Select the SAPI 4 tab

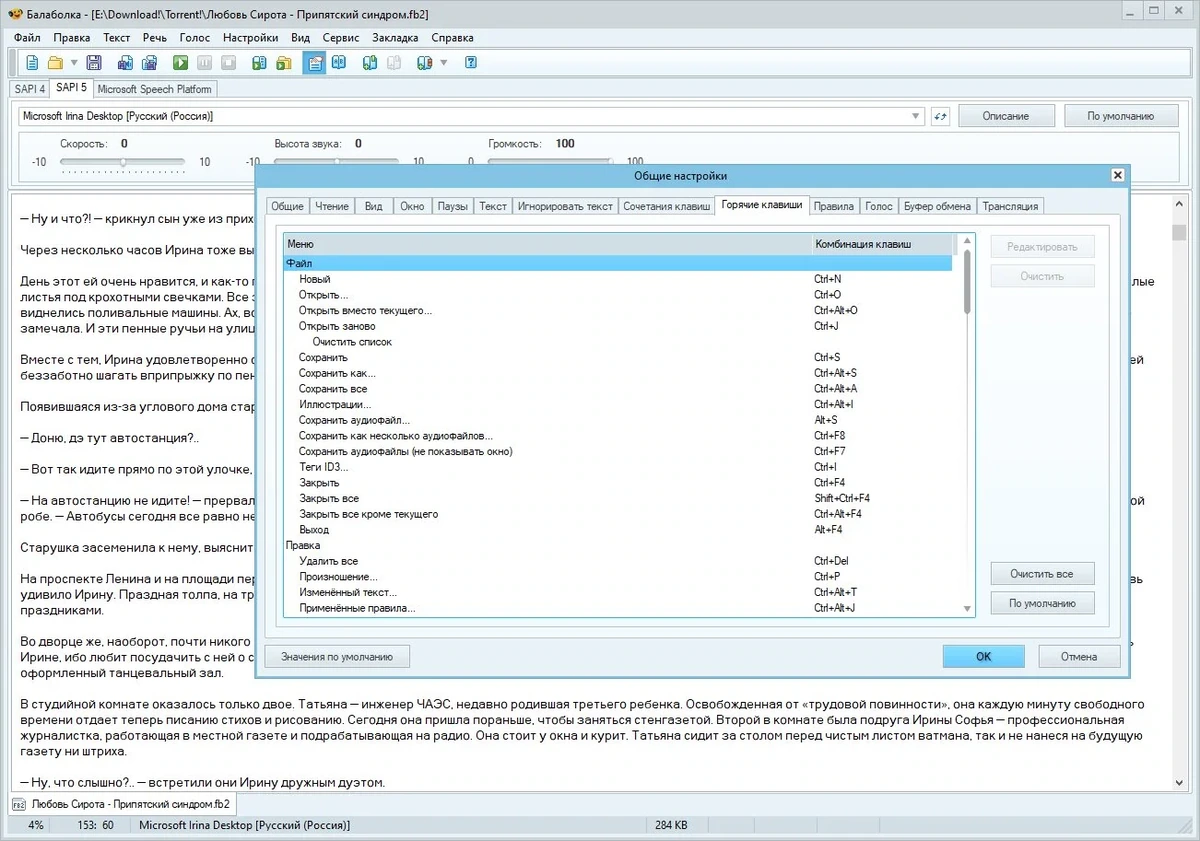click(30, 89)
